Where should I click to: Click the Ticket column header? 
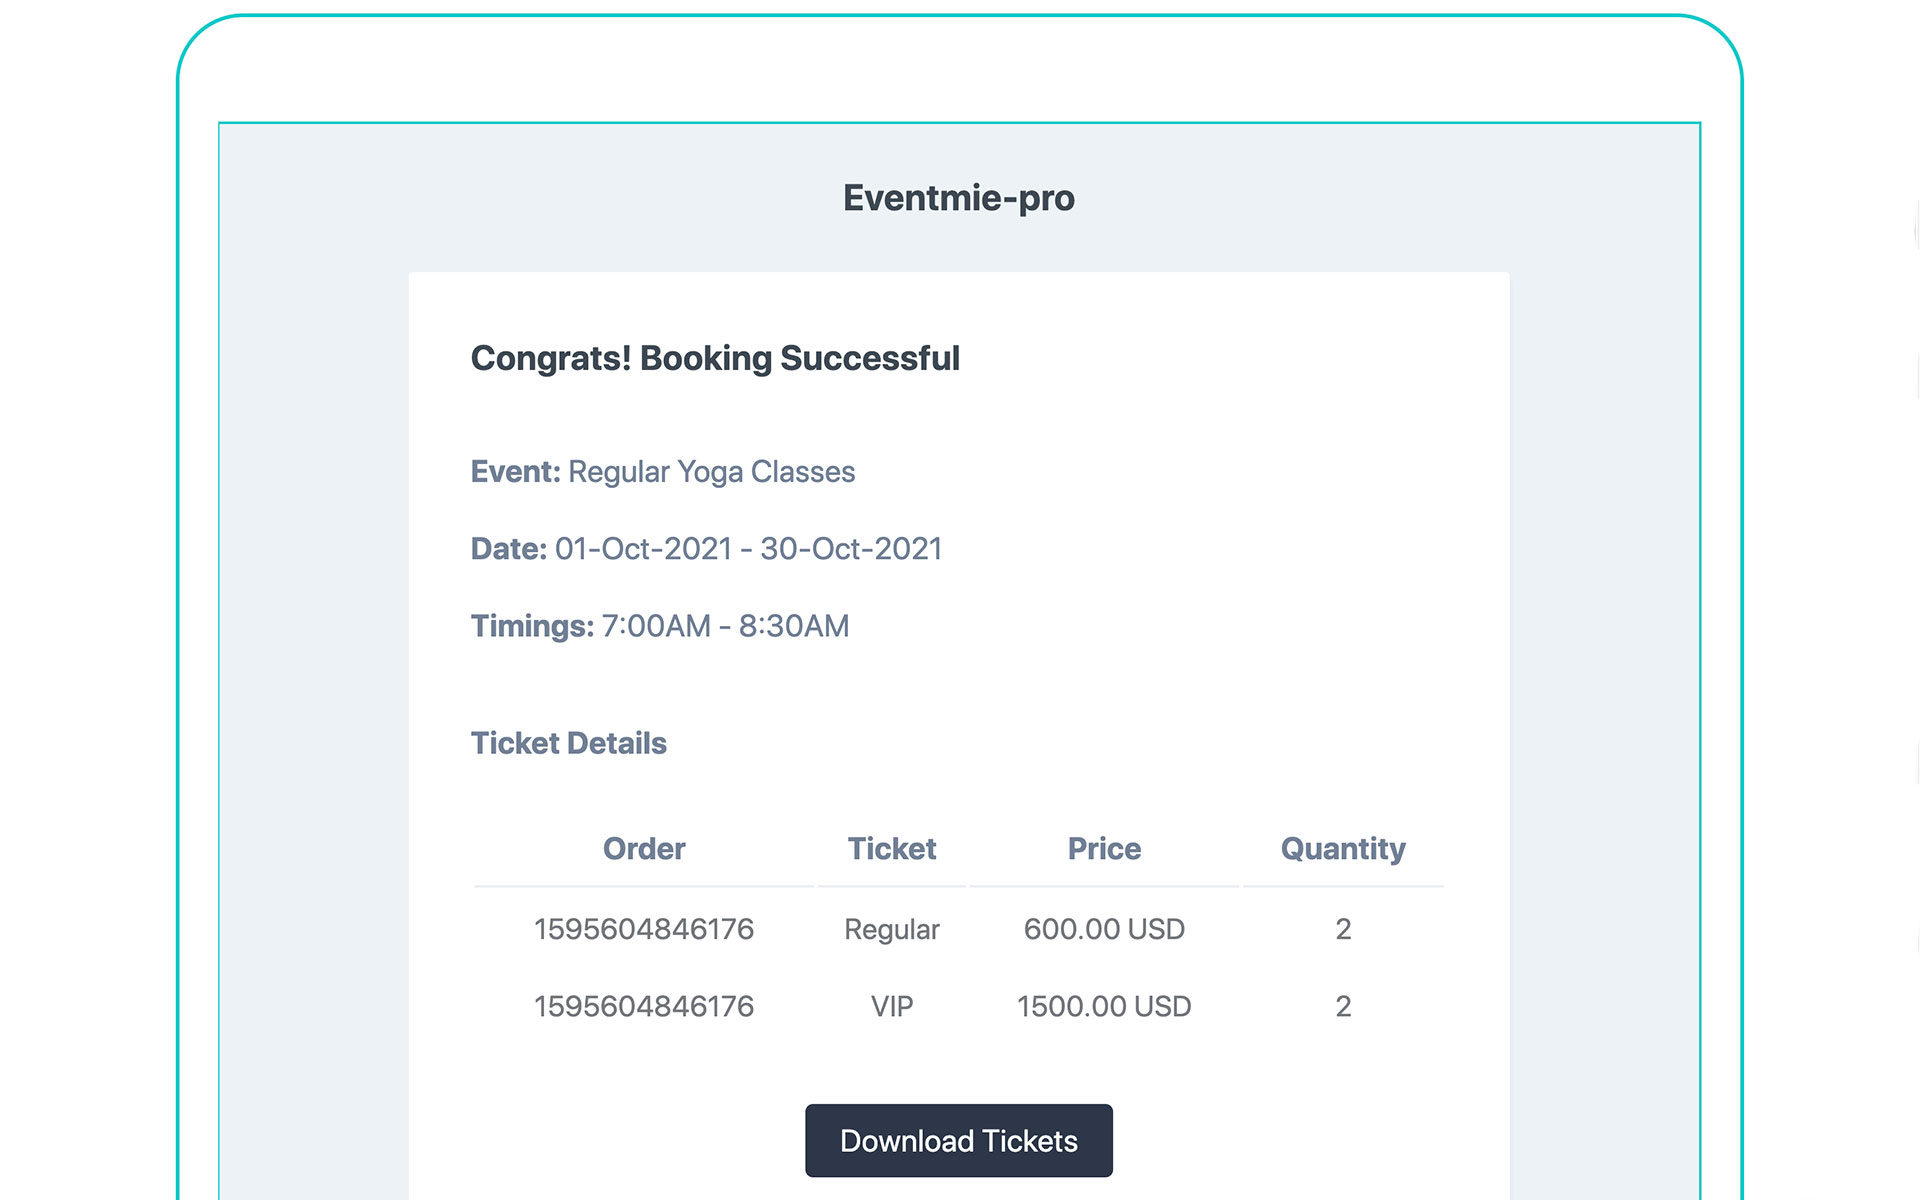tap(892, 849)
